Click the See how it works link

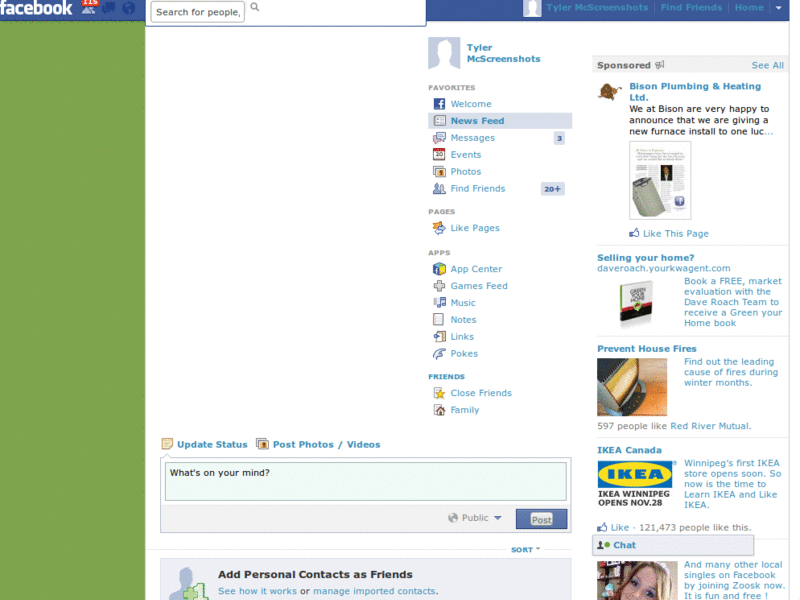point(257,591)
